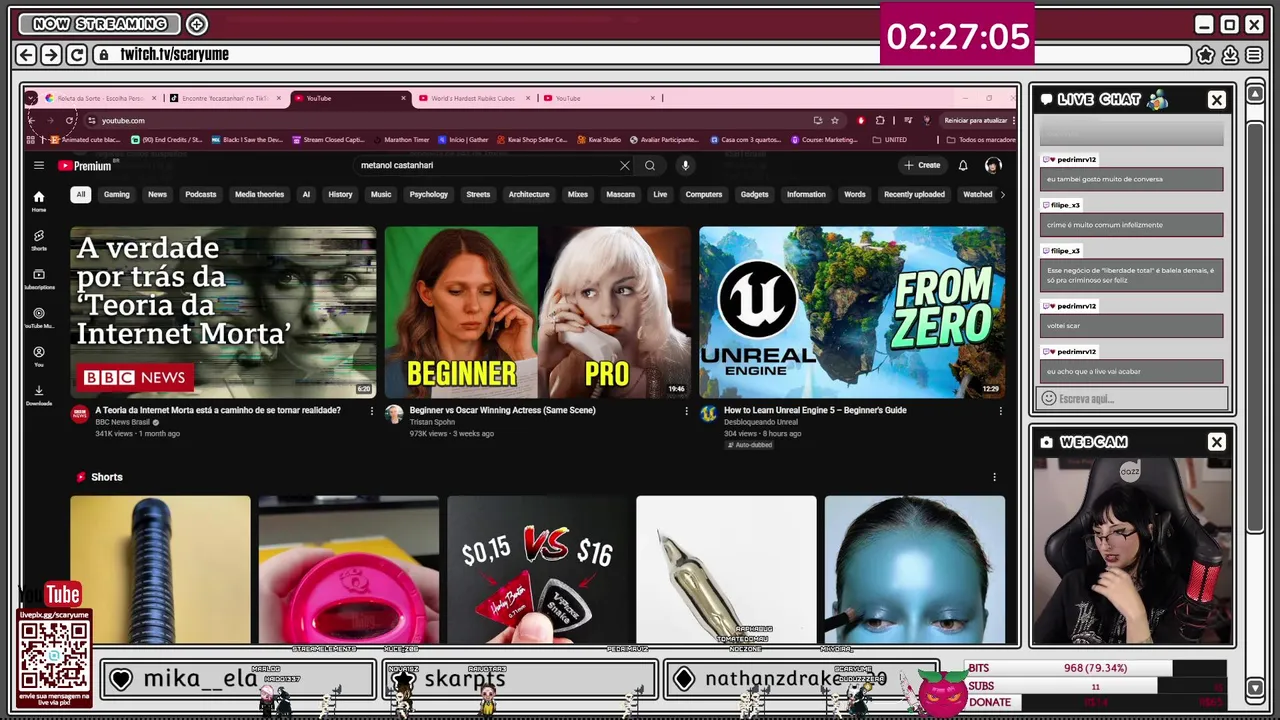Select the Media theories chip
The image size is (1280, 720).
click(x=259, y=194)
